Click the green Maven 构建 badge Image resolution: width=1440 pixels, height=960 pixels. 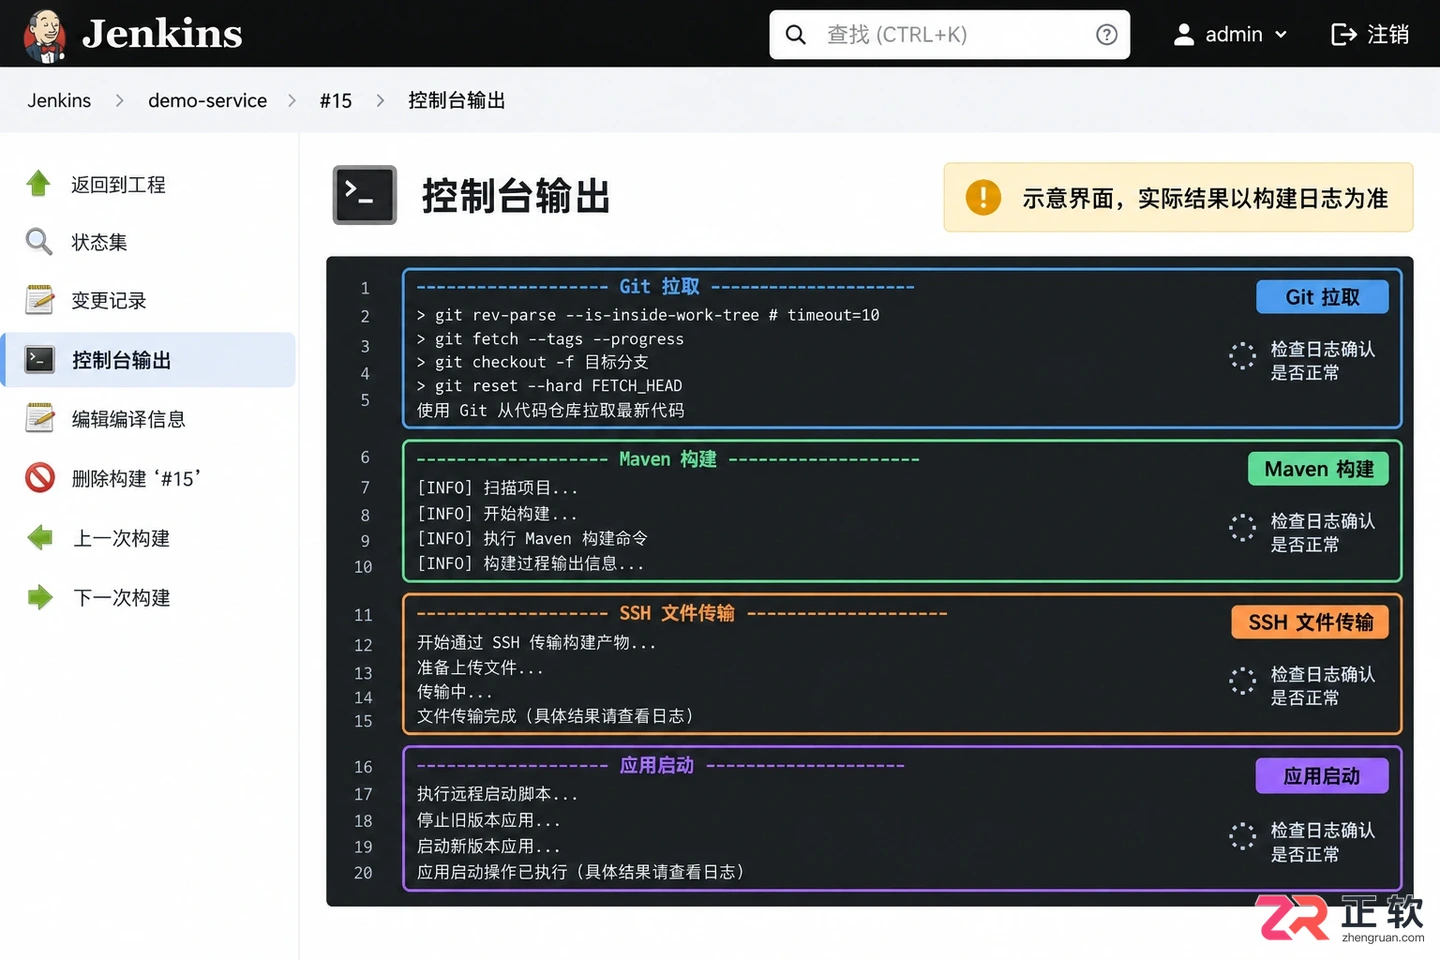[1319, 469]
